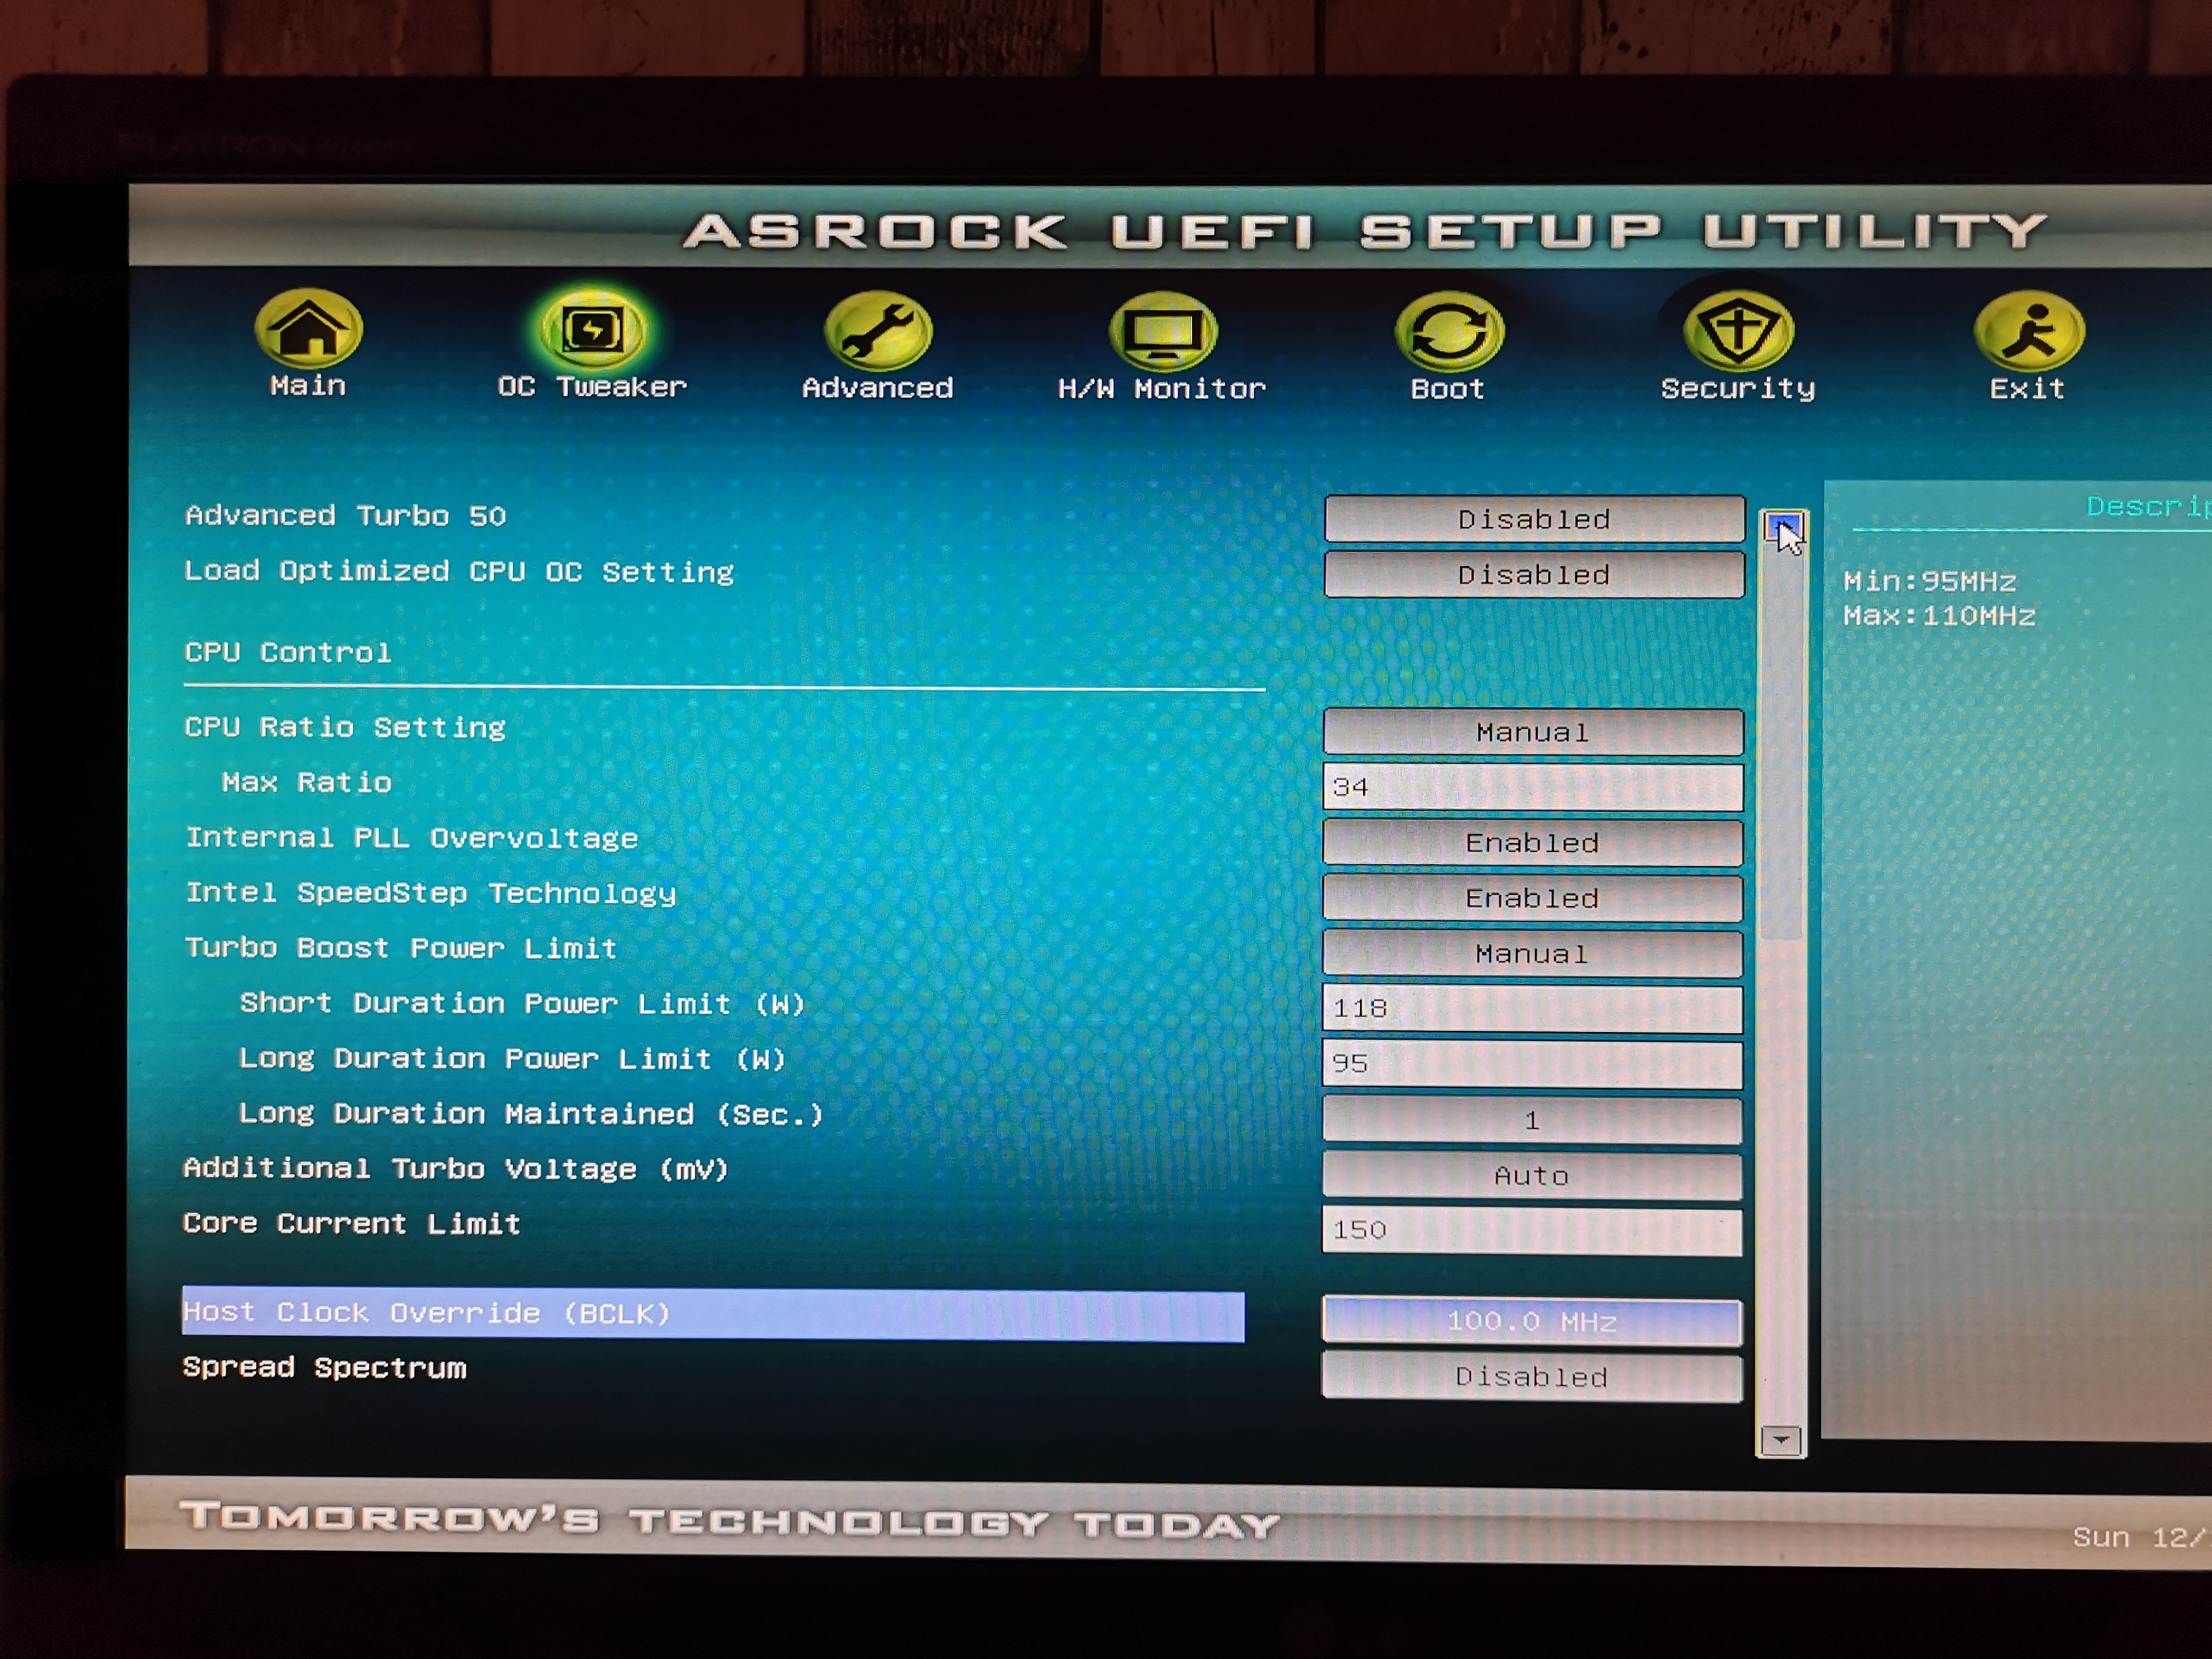This screenshot has height=1659, width=2212.
Task: Open the Advanced wrench icon
Action: tap(878, 330)
